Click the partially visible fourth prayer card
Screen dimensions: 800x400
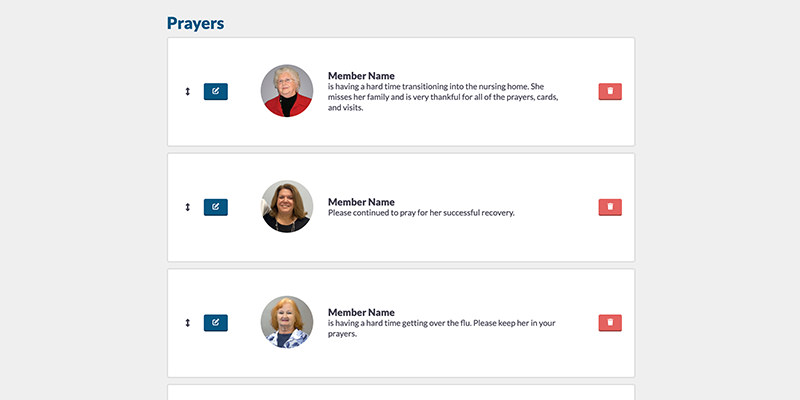(x=401, y=392)
